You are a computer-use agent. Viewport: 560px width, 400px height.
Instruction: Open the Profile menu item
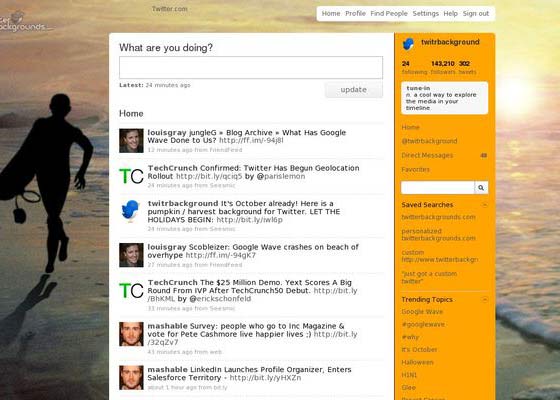(355, 14)
